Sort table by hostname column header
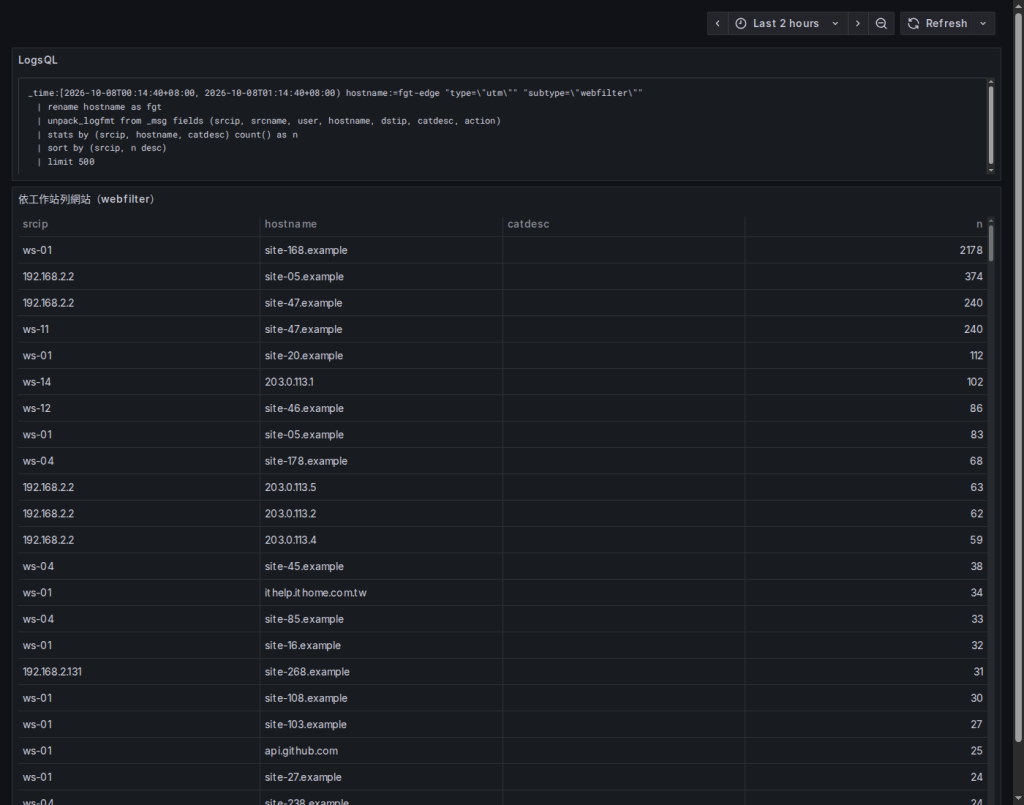 (x=291, y=224)
